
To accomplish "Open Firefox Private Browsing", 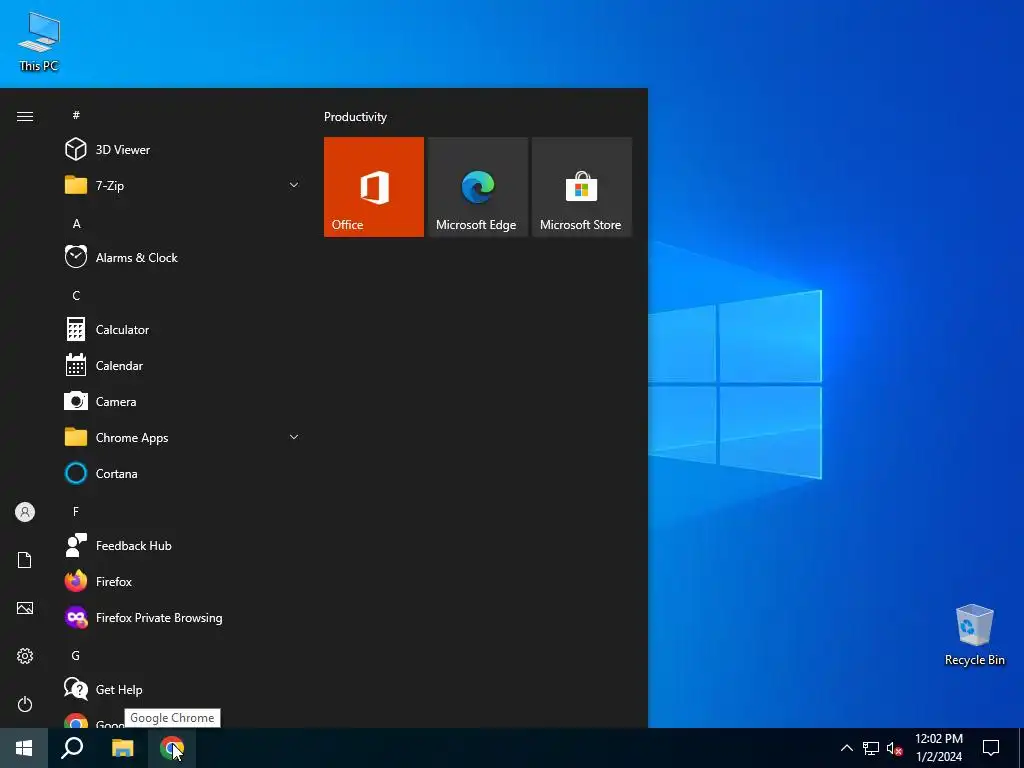I will pyautogui.click(x=183, y=617).
